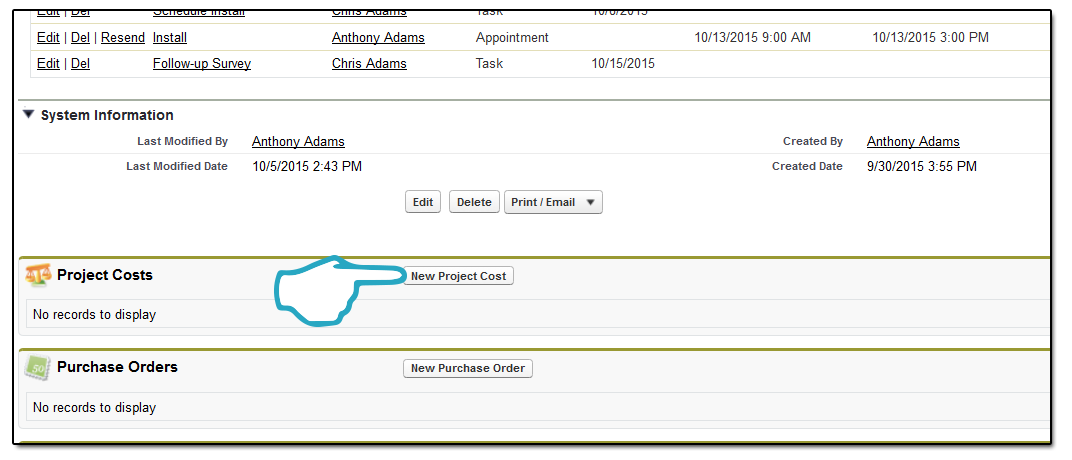Click the Project Costs scales icon
The image size is (1072, 460).
(38, 275)
